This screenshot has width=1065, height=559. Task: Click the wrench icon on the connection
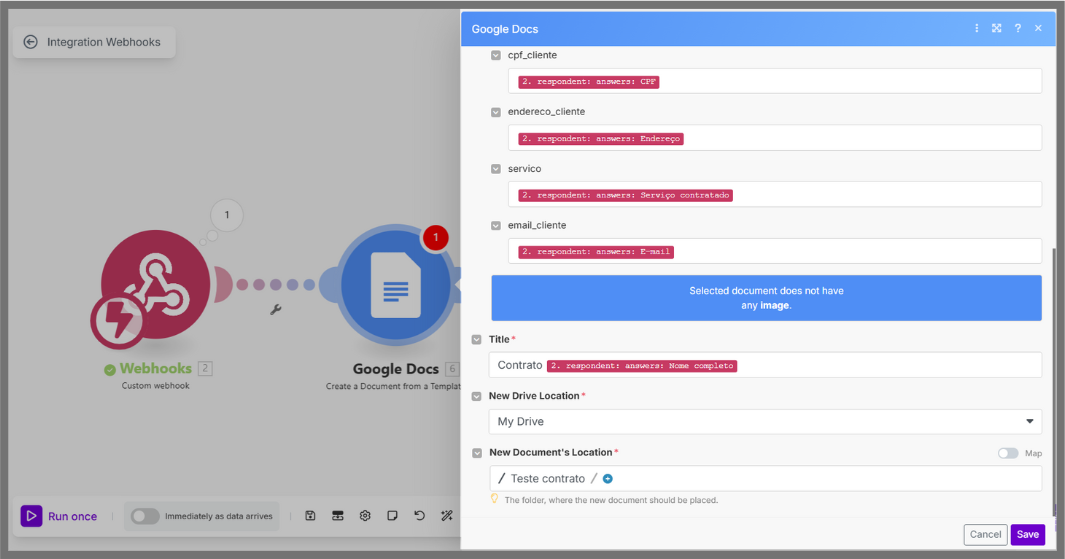276,310
